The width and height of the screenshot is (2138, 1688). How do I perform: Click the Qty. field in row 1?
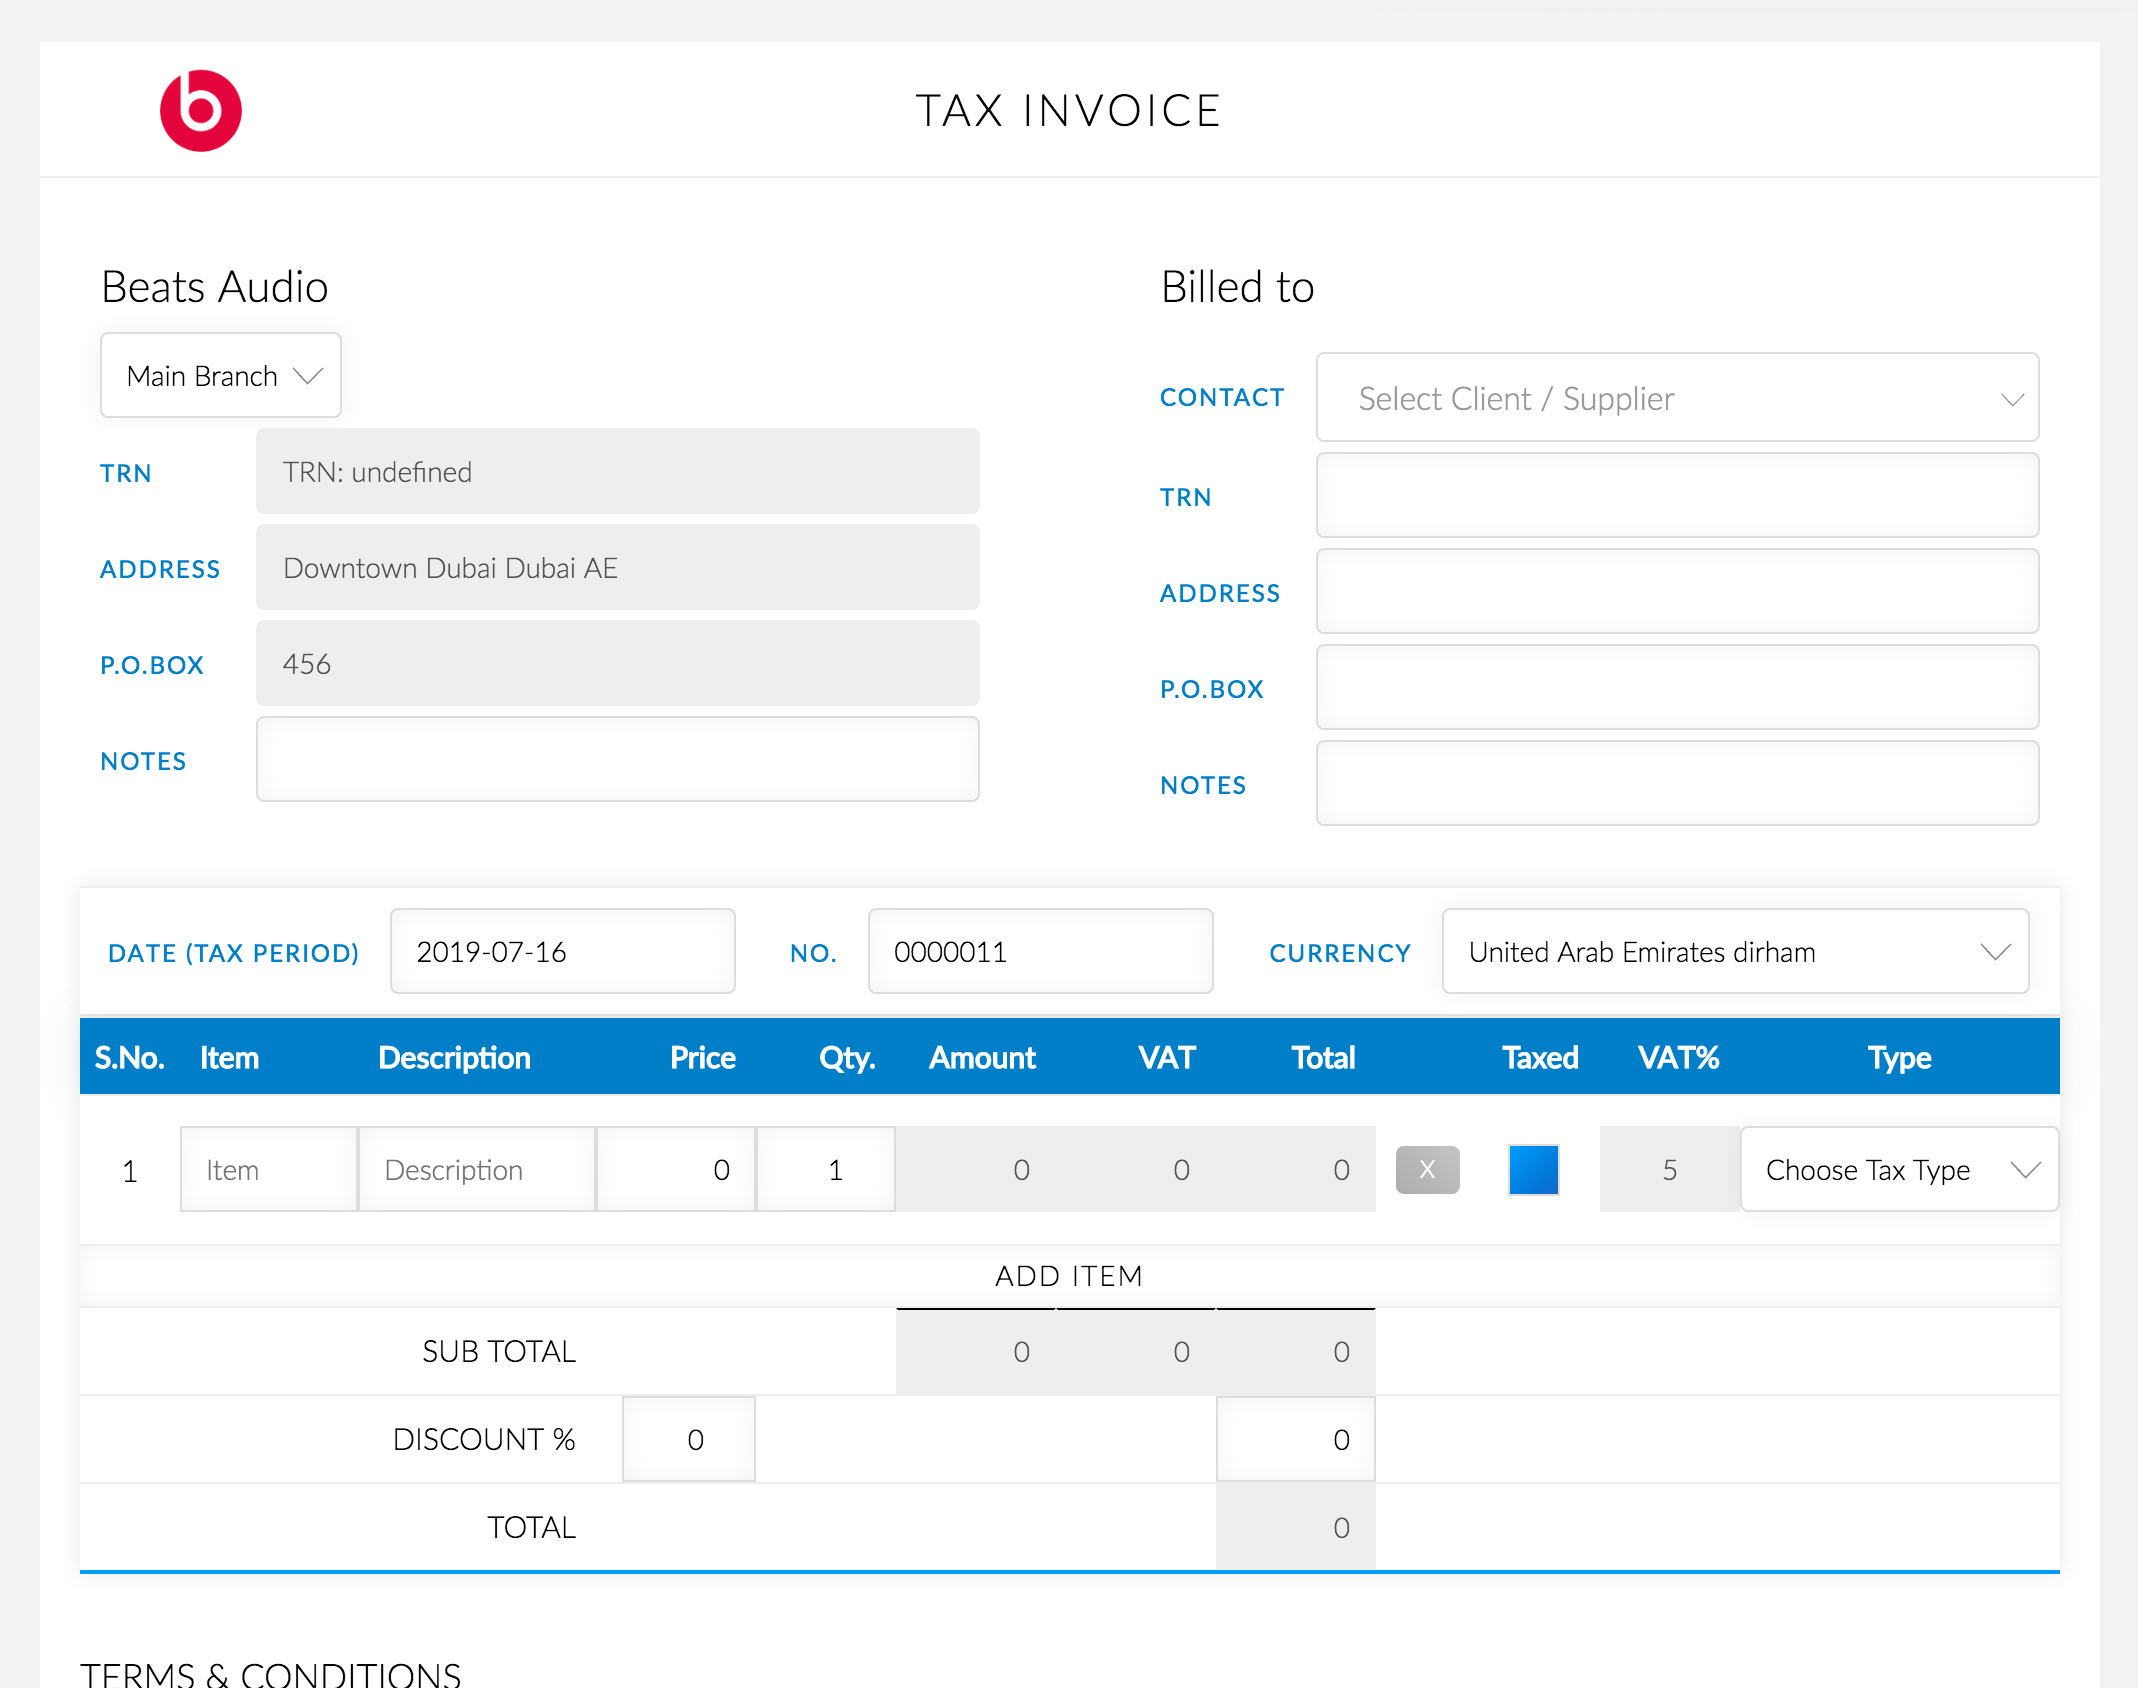(826, 1169)
